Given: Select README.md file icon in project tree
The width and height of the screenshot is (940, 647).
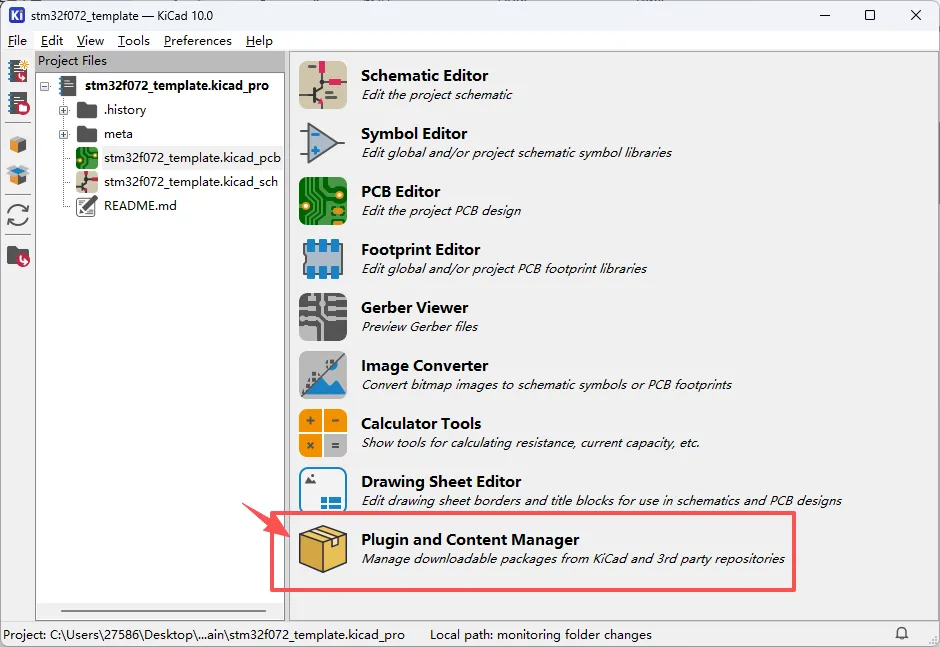Looking at the screenshot, I should [x=86, y=206].
